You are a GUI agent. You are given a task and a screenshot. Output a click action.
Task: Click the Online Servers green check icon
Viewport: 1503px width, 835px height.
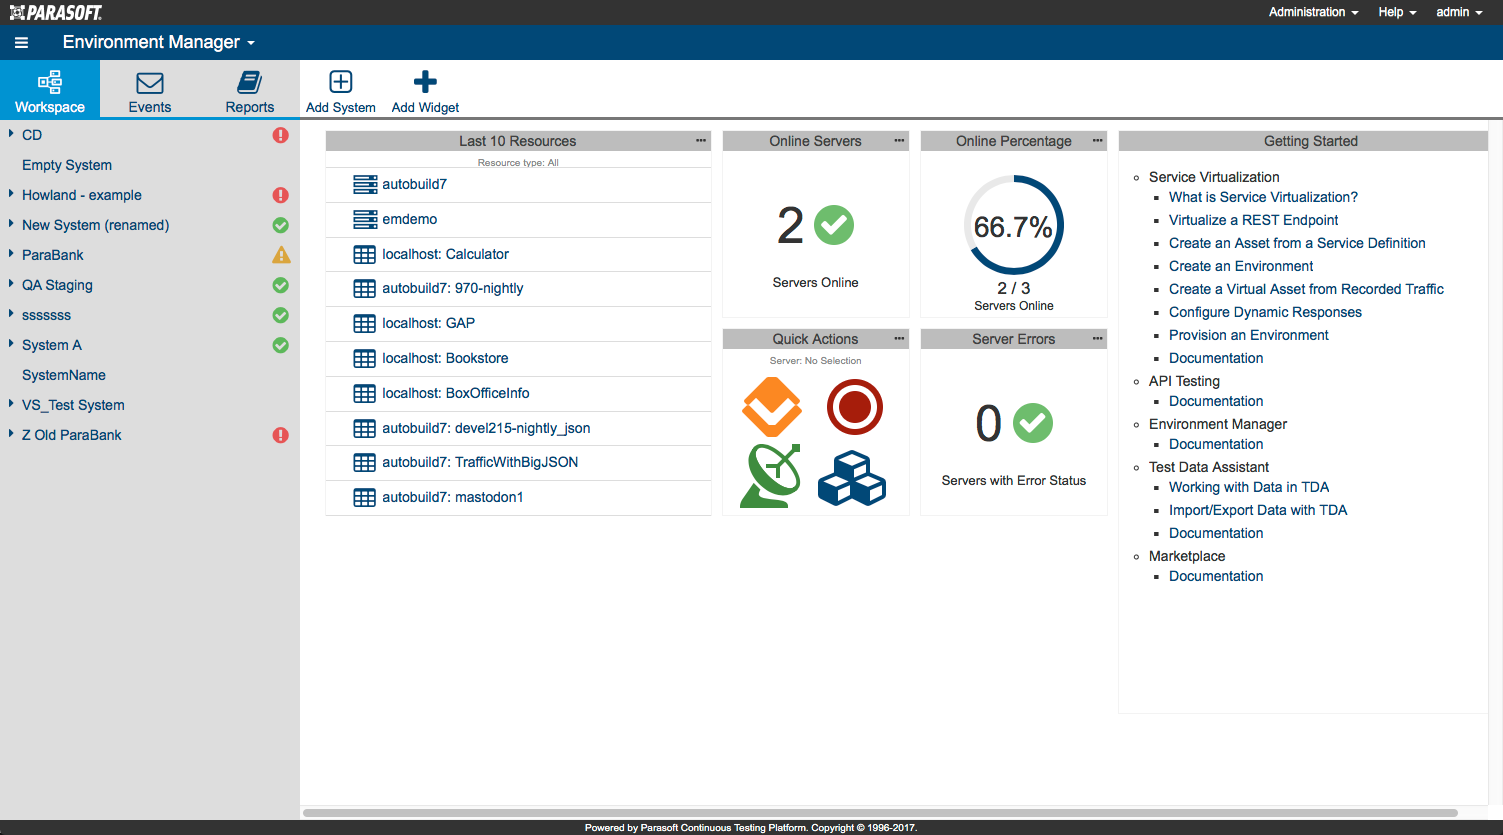[x=834, y=225]
